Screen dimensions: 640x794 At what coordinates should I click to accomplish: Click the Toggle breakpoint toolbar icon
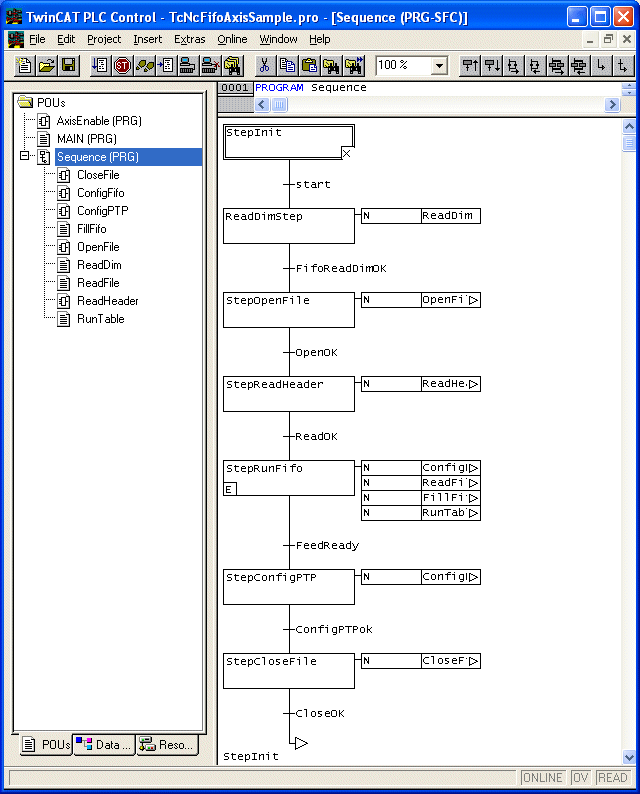pyautogui.click(x=166, y=66)
